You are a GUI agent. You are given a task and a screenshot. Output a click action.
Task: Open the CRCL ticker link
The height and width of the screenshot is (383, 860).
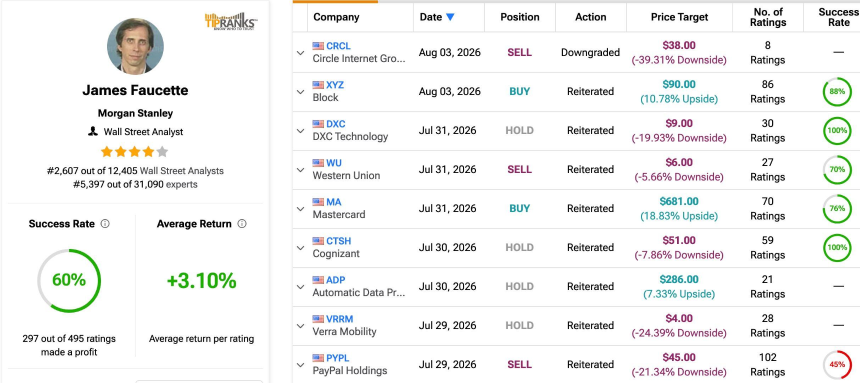338,46
